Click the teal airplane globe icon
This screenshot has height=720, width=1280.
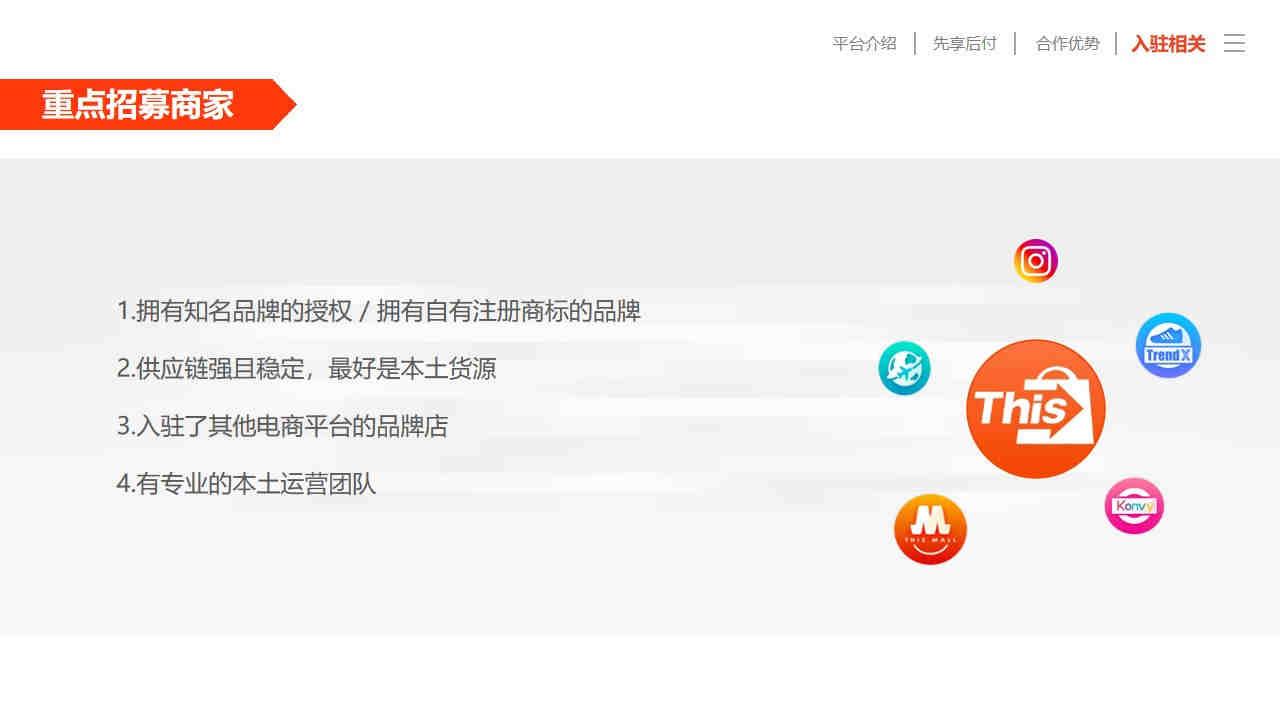[905, 368]
